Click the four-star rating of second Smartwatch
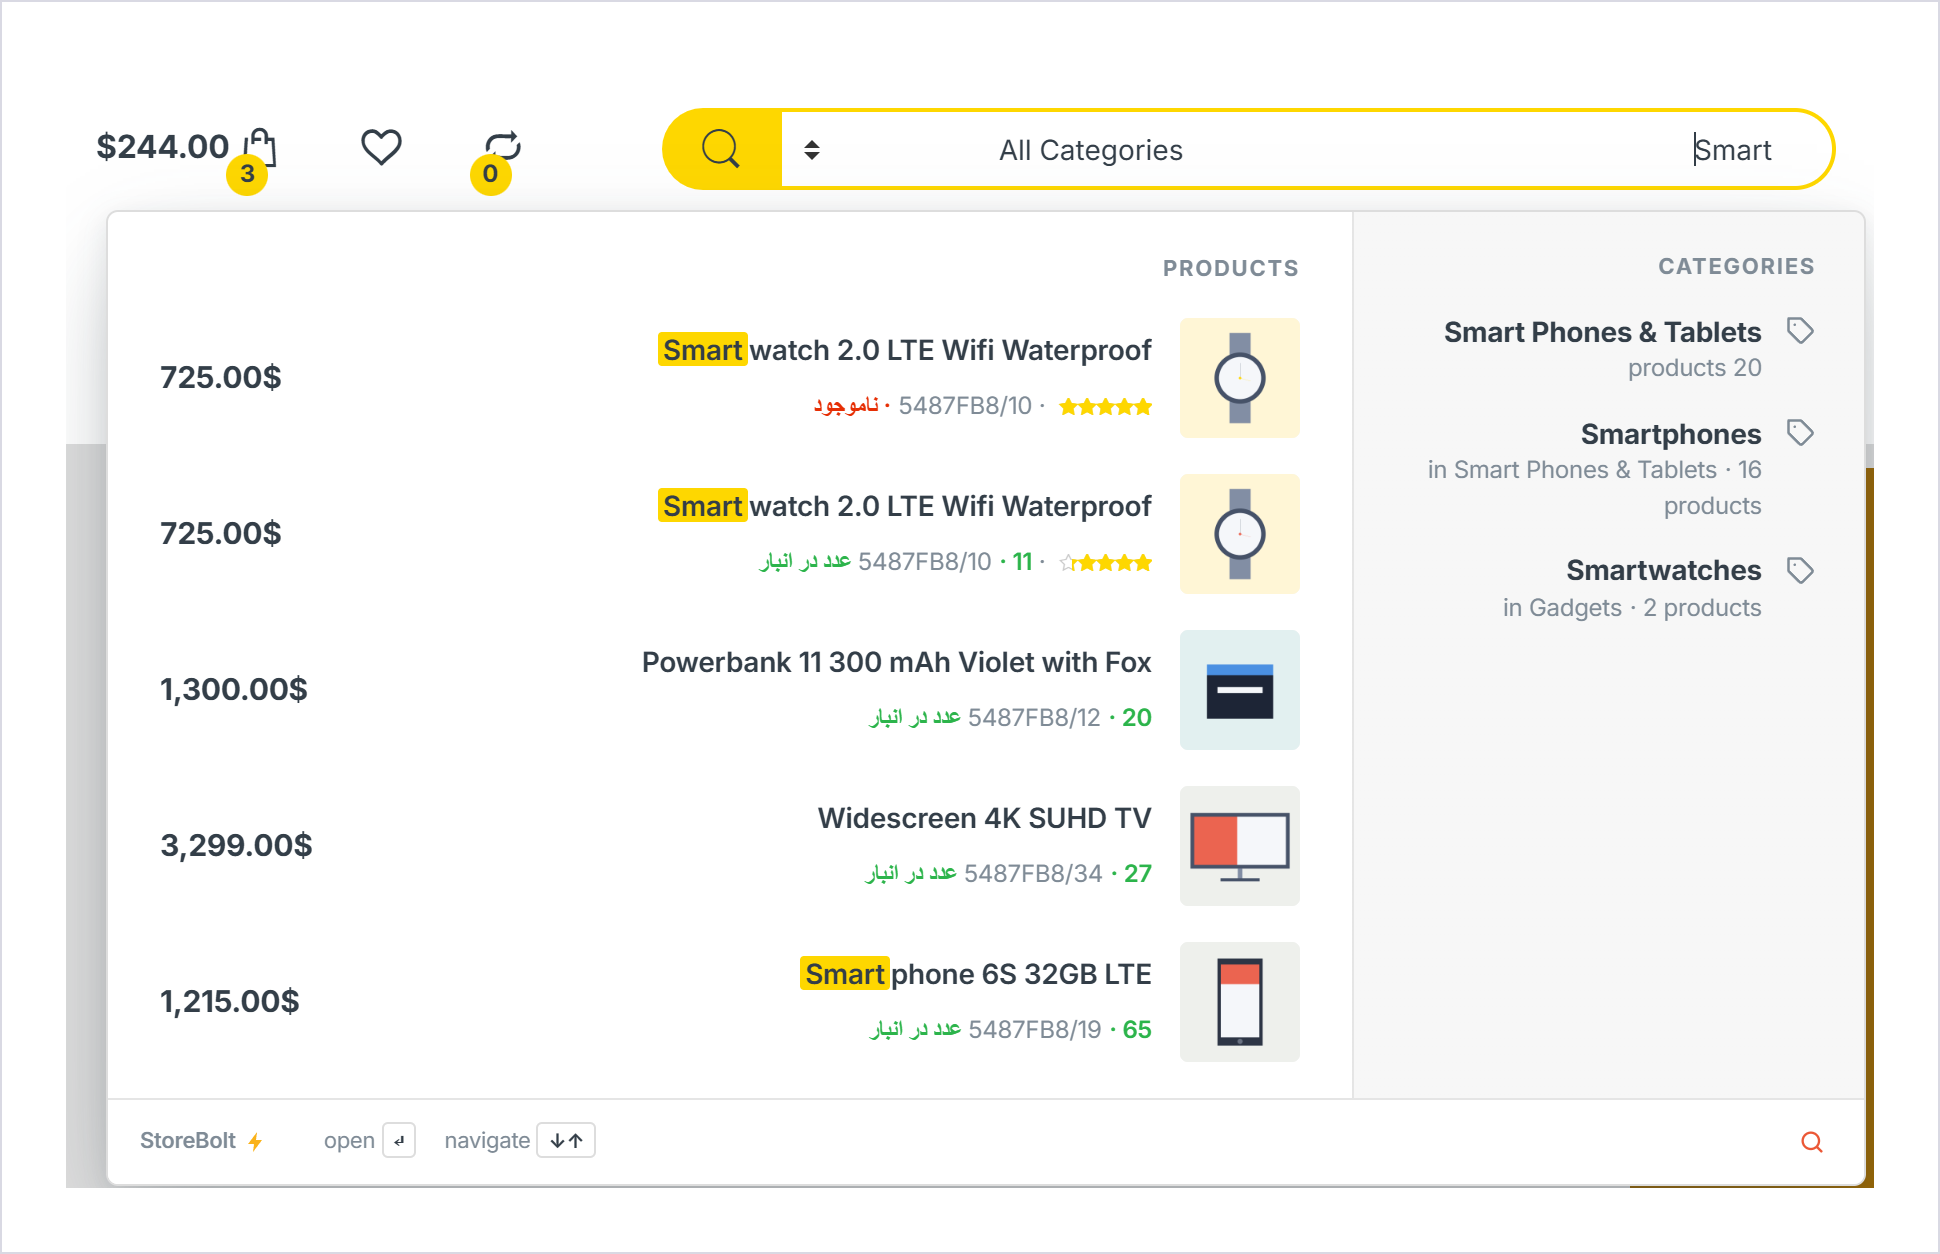Image resolution: width=1940 pixels, height=1254 pixels. [x=1106, y=562]
